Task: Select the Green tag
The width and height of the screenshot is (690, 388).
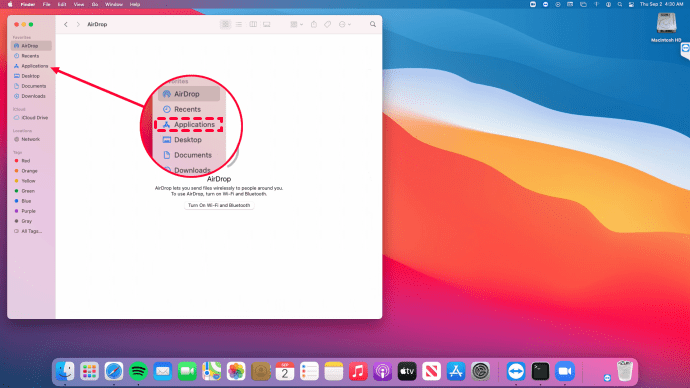Action: tap(31, 191)
